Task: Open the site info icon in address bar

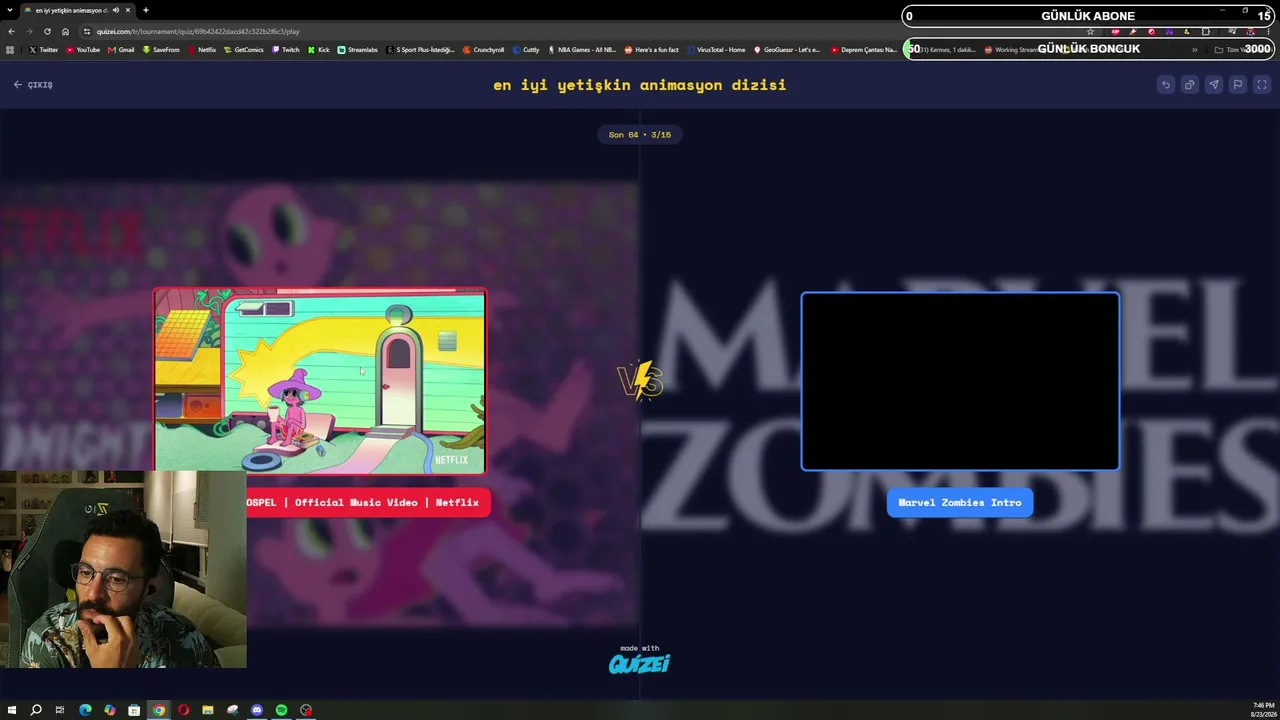Action: pos(87,31)
